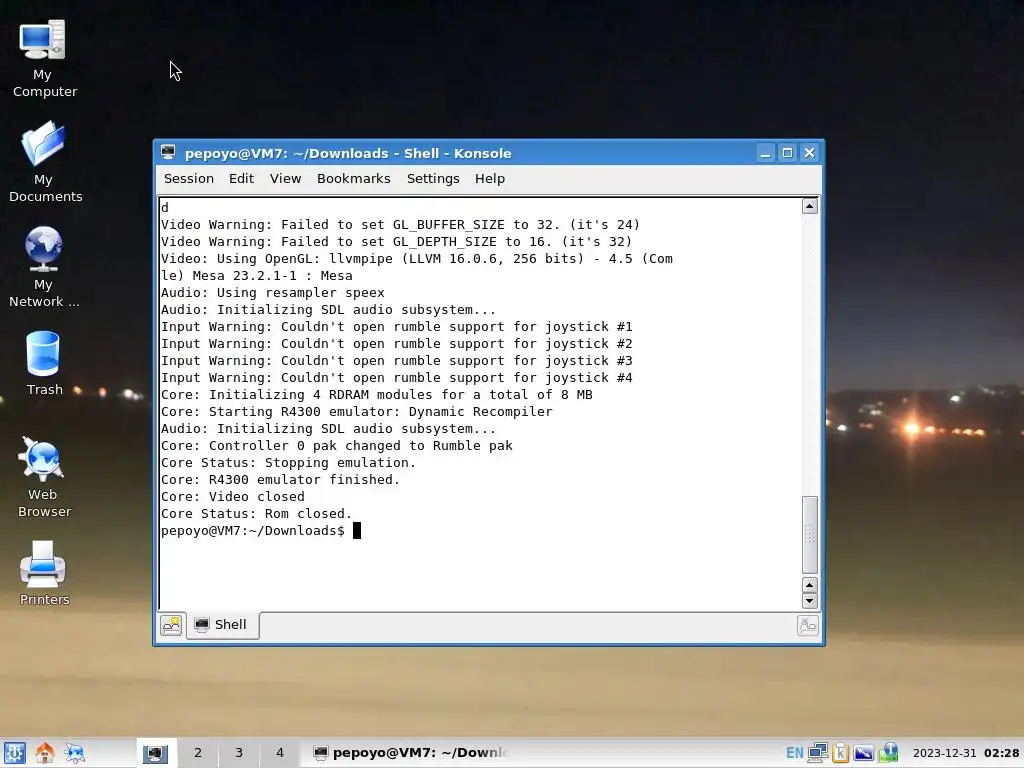This screenshot has width=1024, height=768.
Task: Open the Bookmarks menu in Konsole
Action: pos(353,178)
